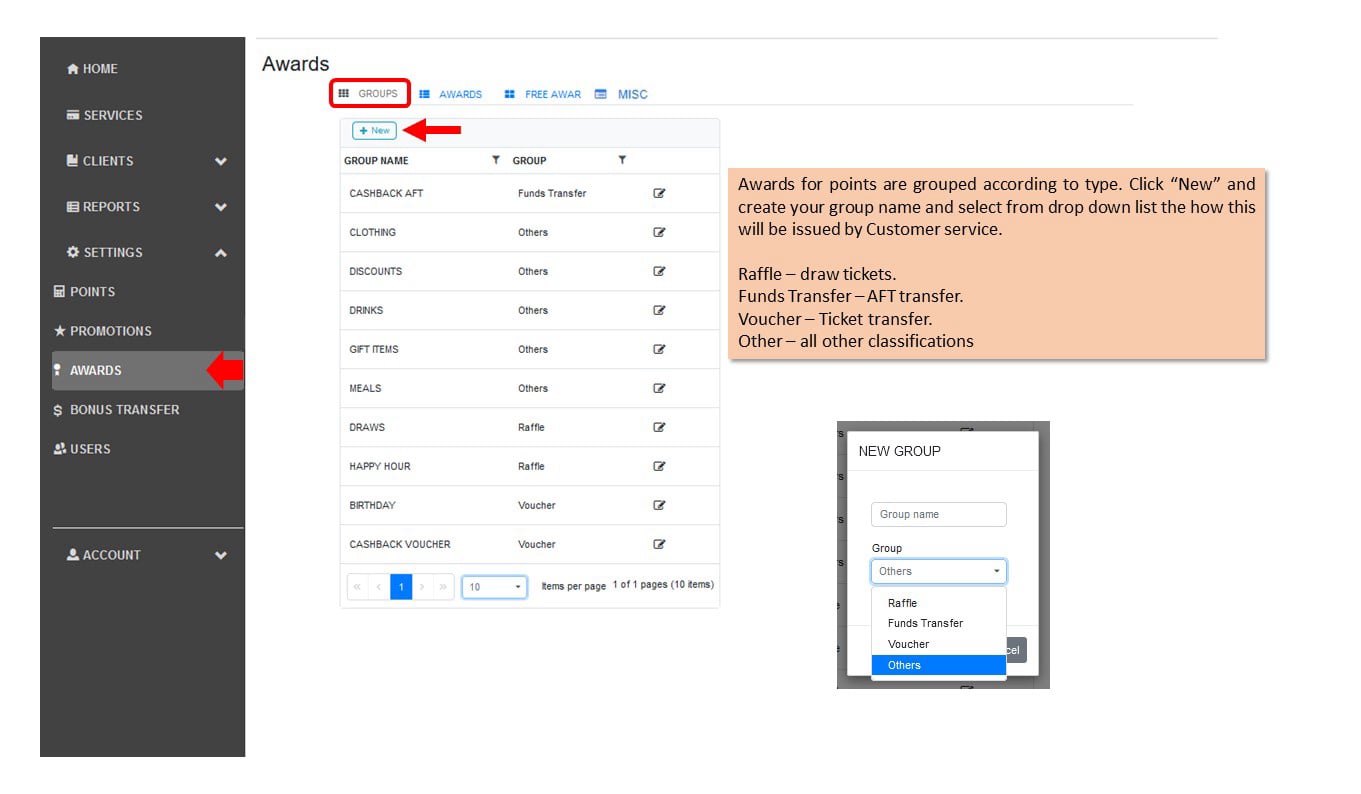Edit the GIFT ITEMS group
Screen dimensions: 1361x794
(659, 349)
